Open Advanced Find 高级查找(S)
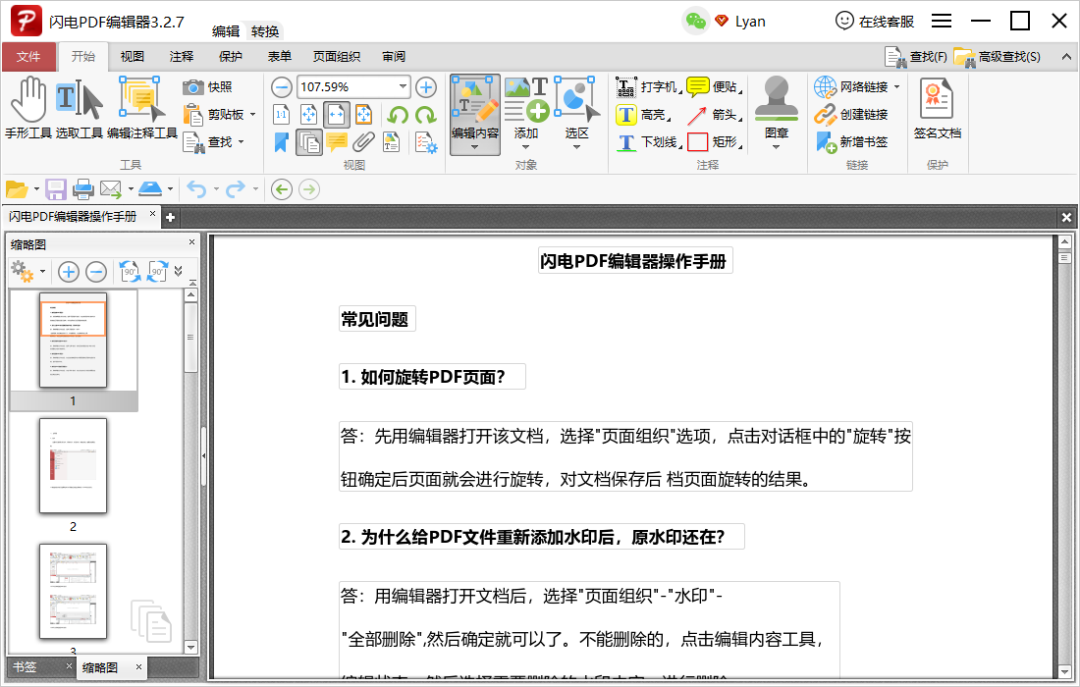Image resolution: width=1080 pixels, height=687 pixels. pos(997,57)
